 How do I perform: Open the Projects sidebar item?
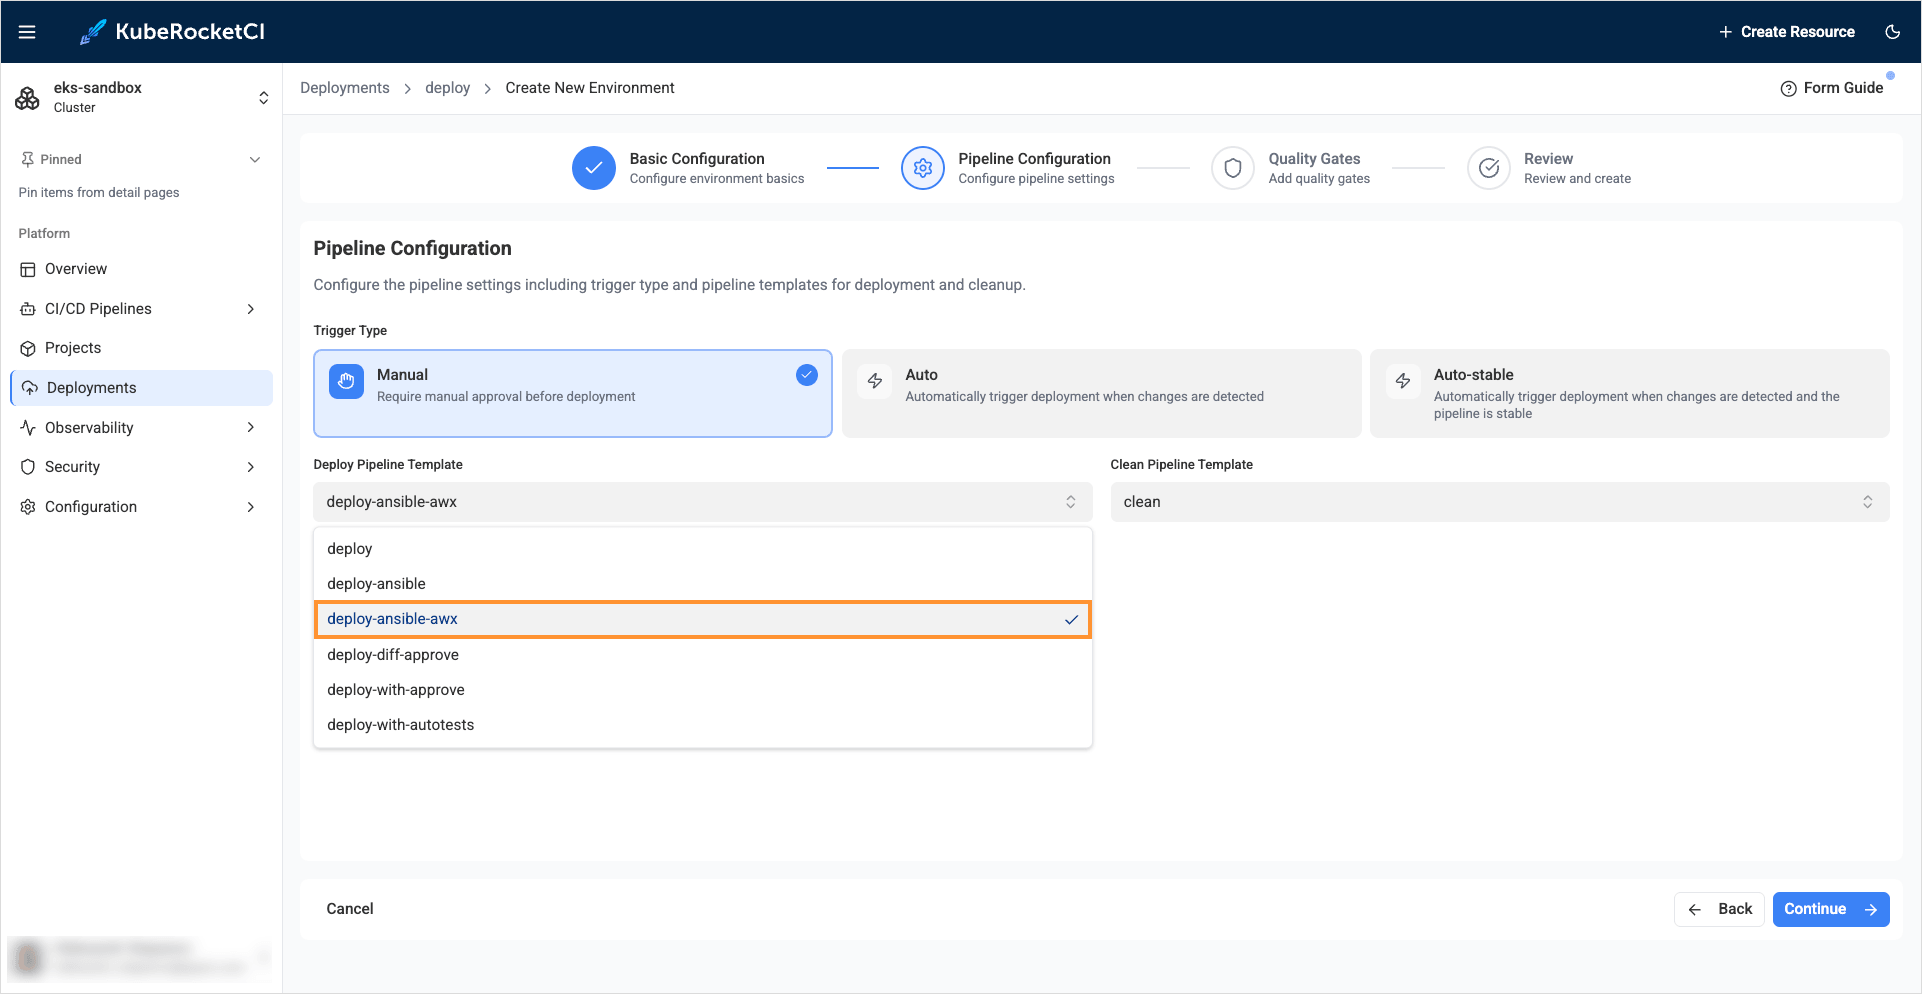[141, 348]
